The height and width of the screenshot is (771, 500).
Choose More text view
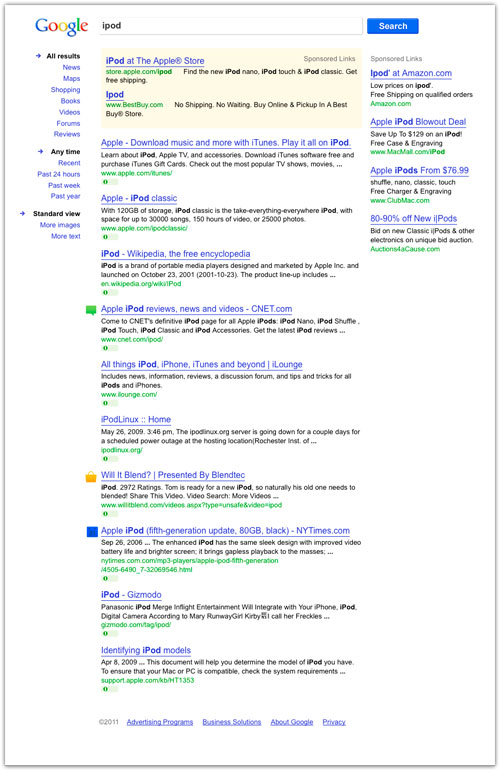pyautogui.click(x=66, y=237)
